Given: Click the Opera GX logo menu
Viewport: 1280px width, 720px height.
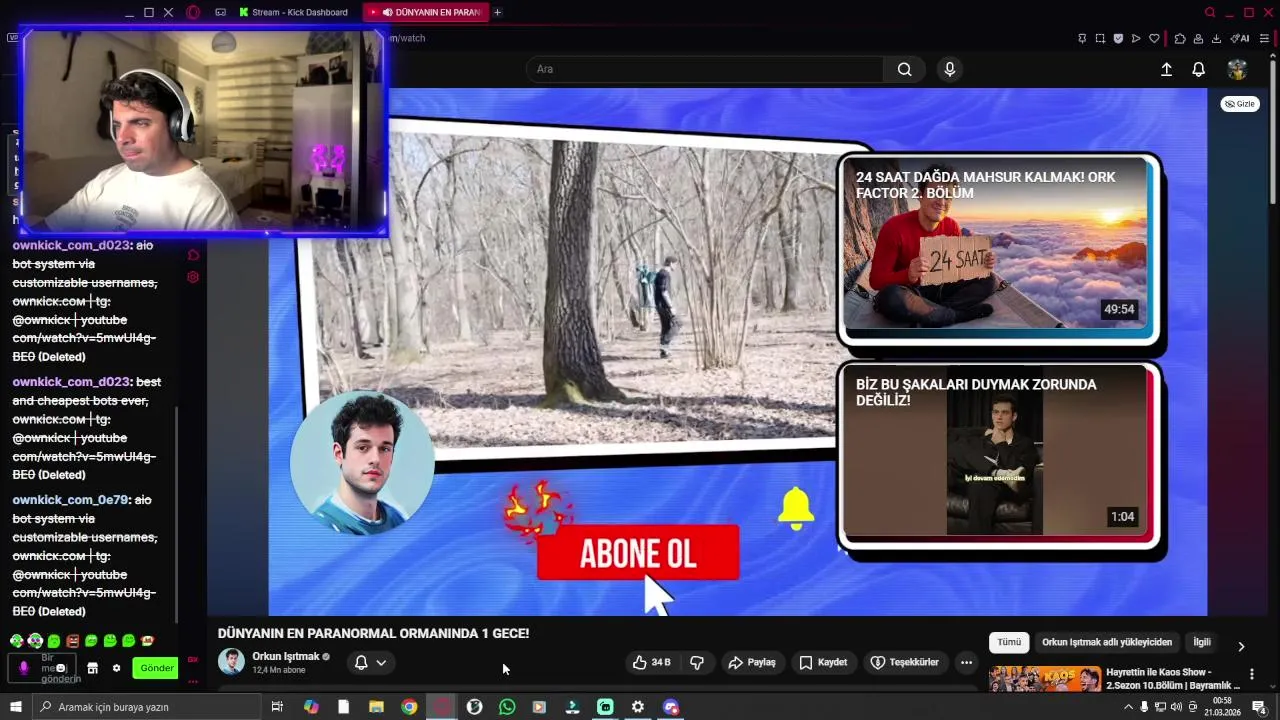Looking at the screenshot, I should (x=193, y=12).
